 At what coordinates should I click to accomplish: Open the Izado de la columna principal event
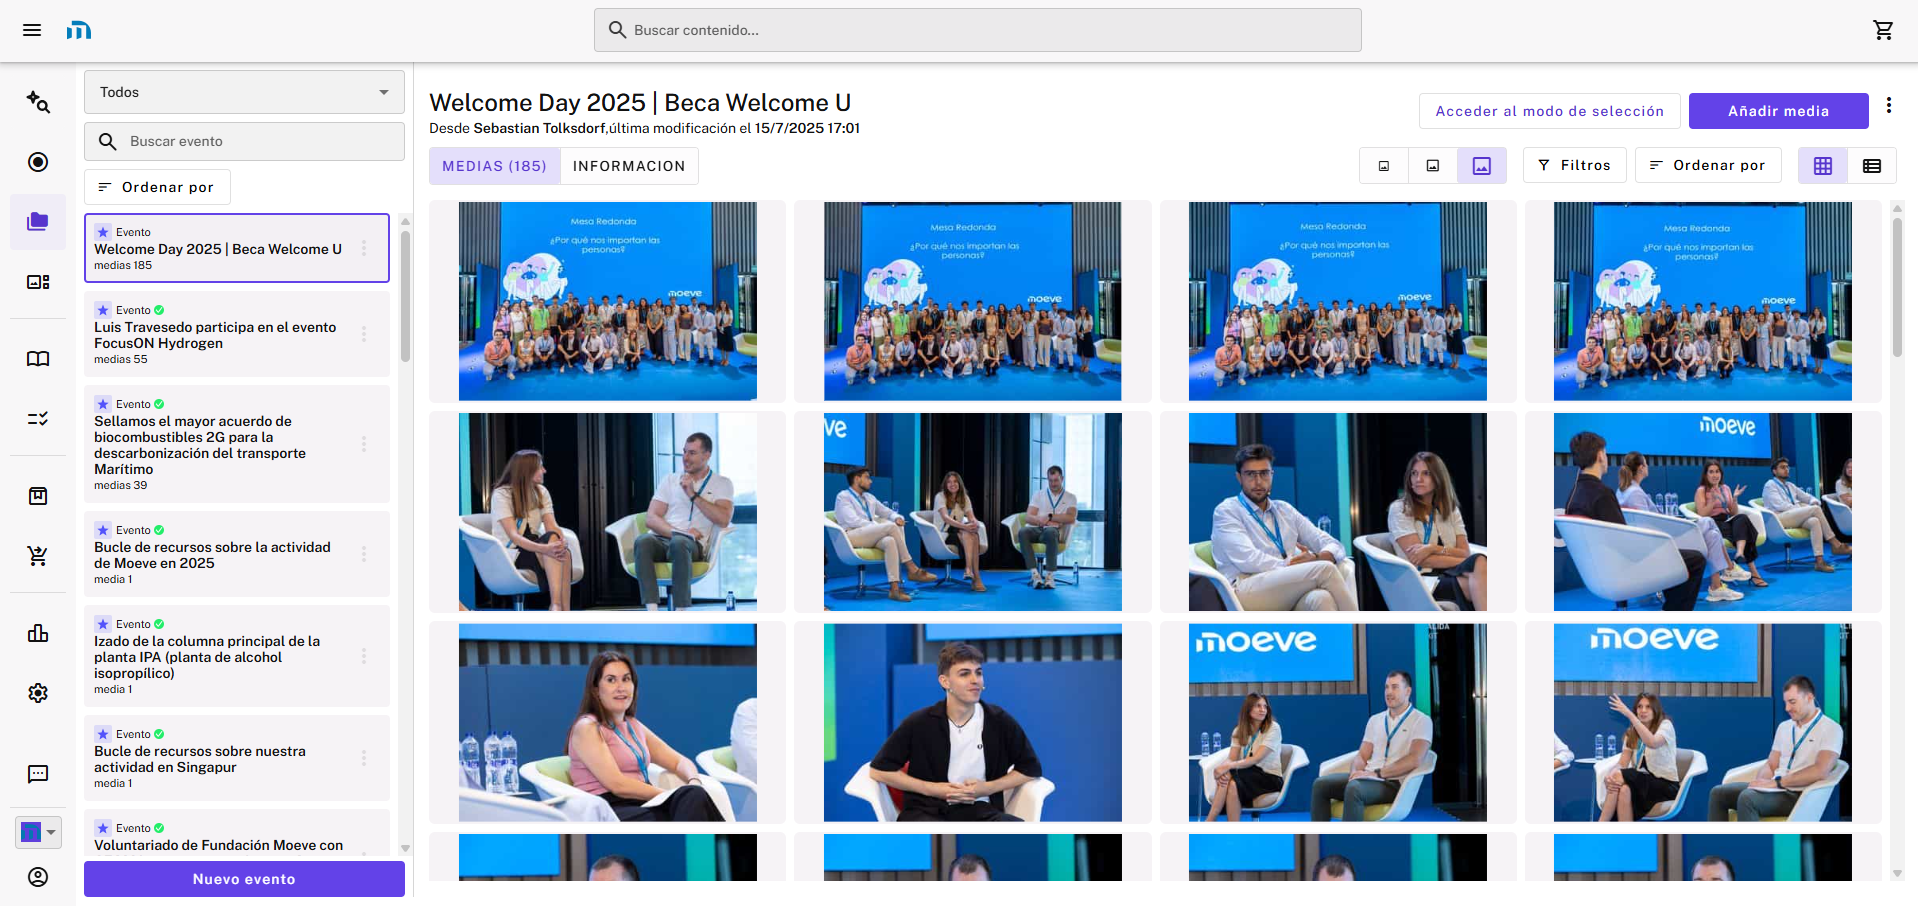(237, 656)
